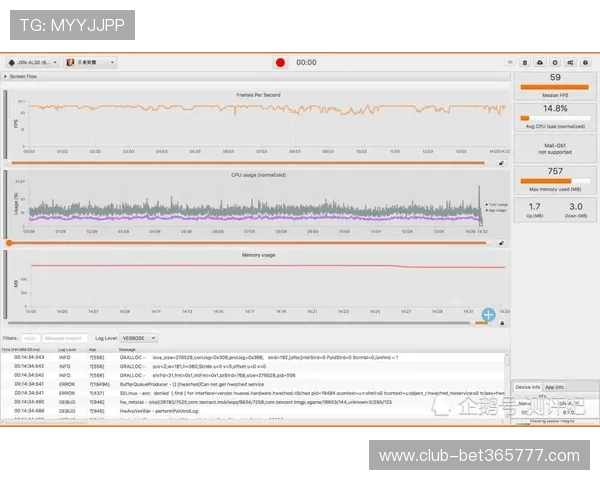600x480 pixels.
Task: Open settings via the gear icon
Action: pos(555,62)
